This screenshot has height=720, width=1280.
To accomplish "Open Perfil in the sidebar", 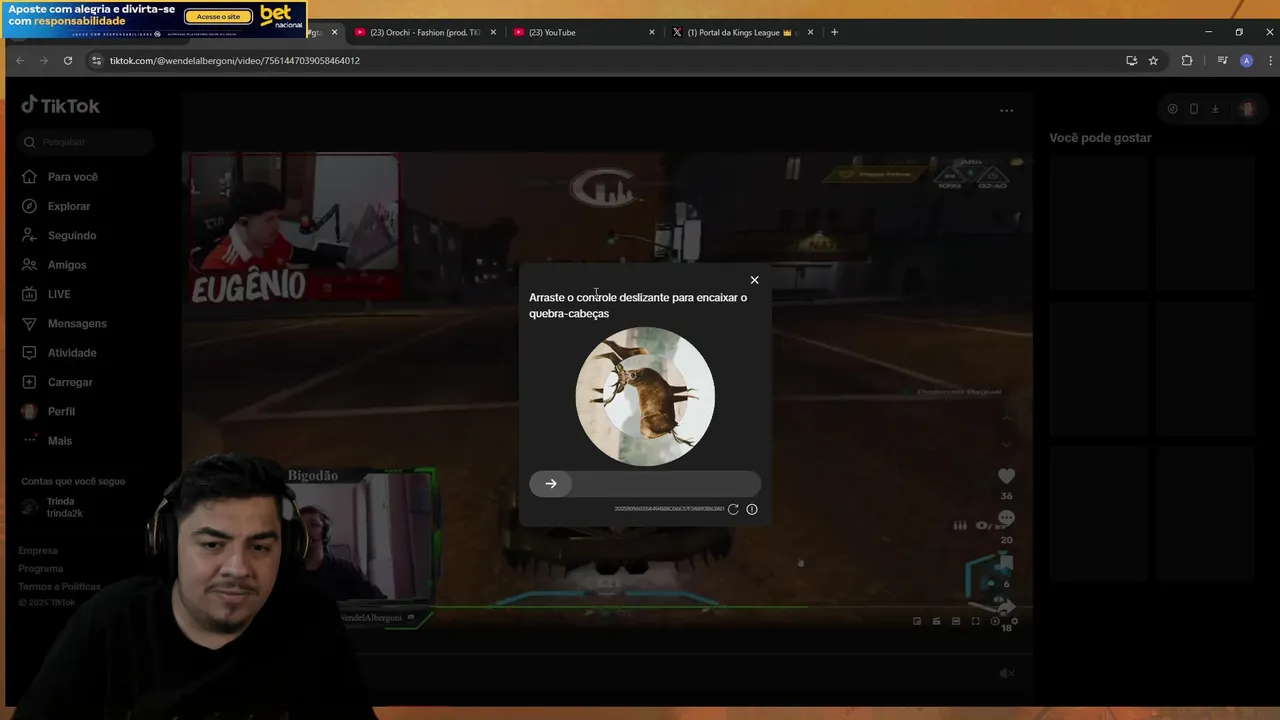I will (48, 412).
